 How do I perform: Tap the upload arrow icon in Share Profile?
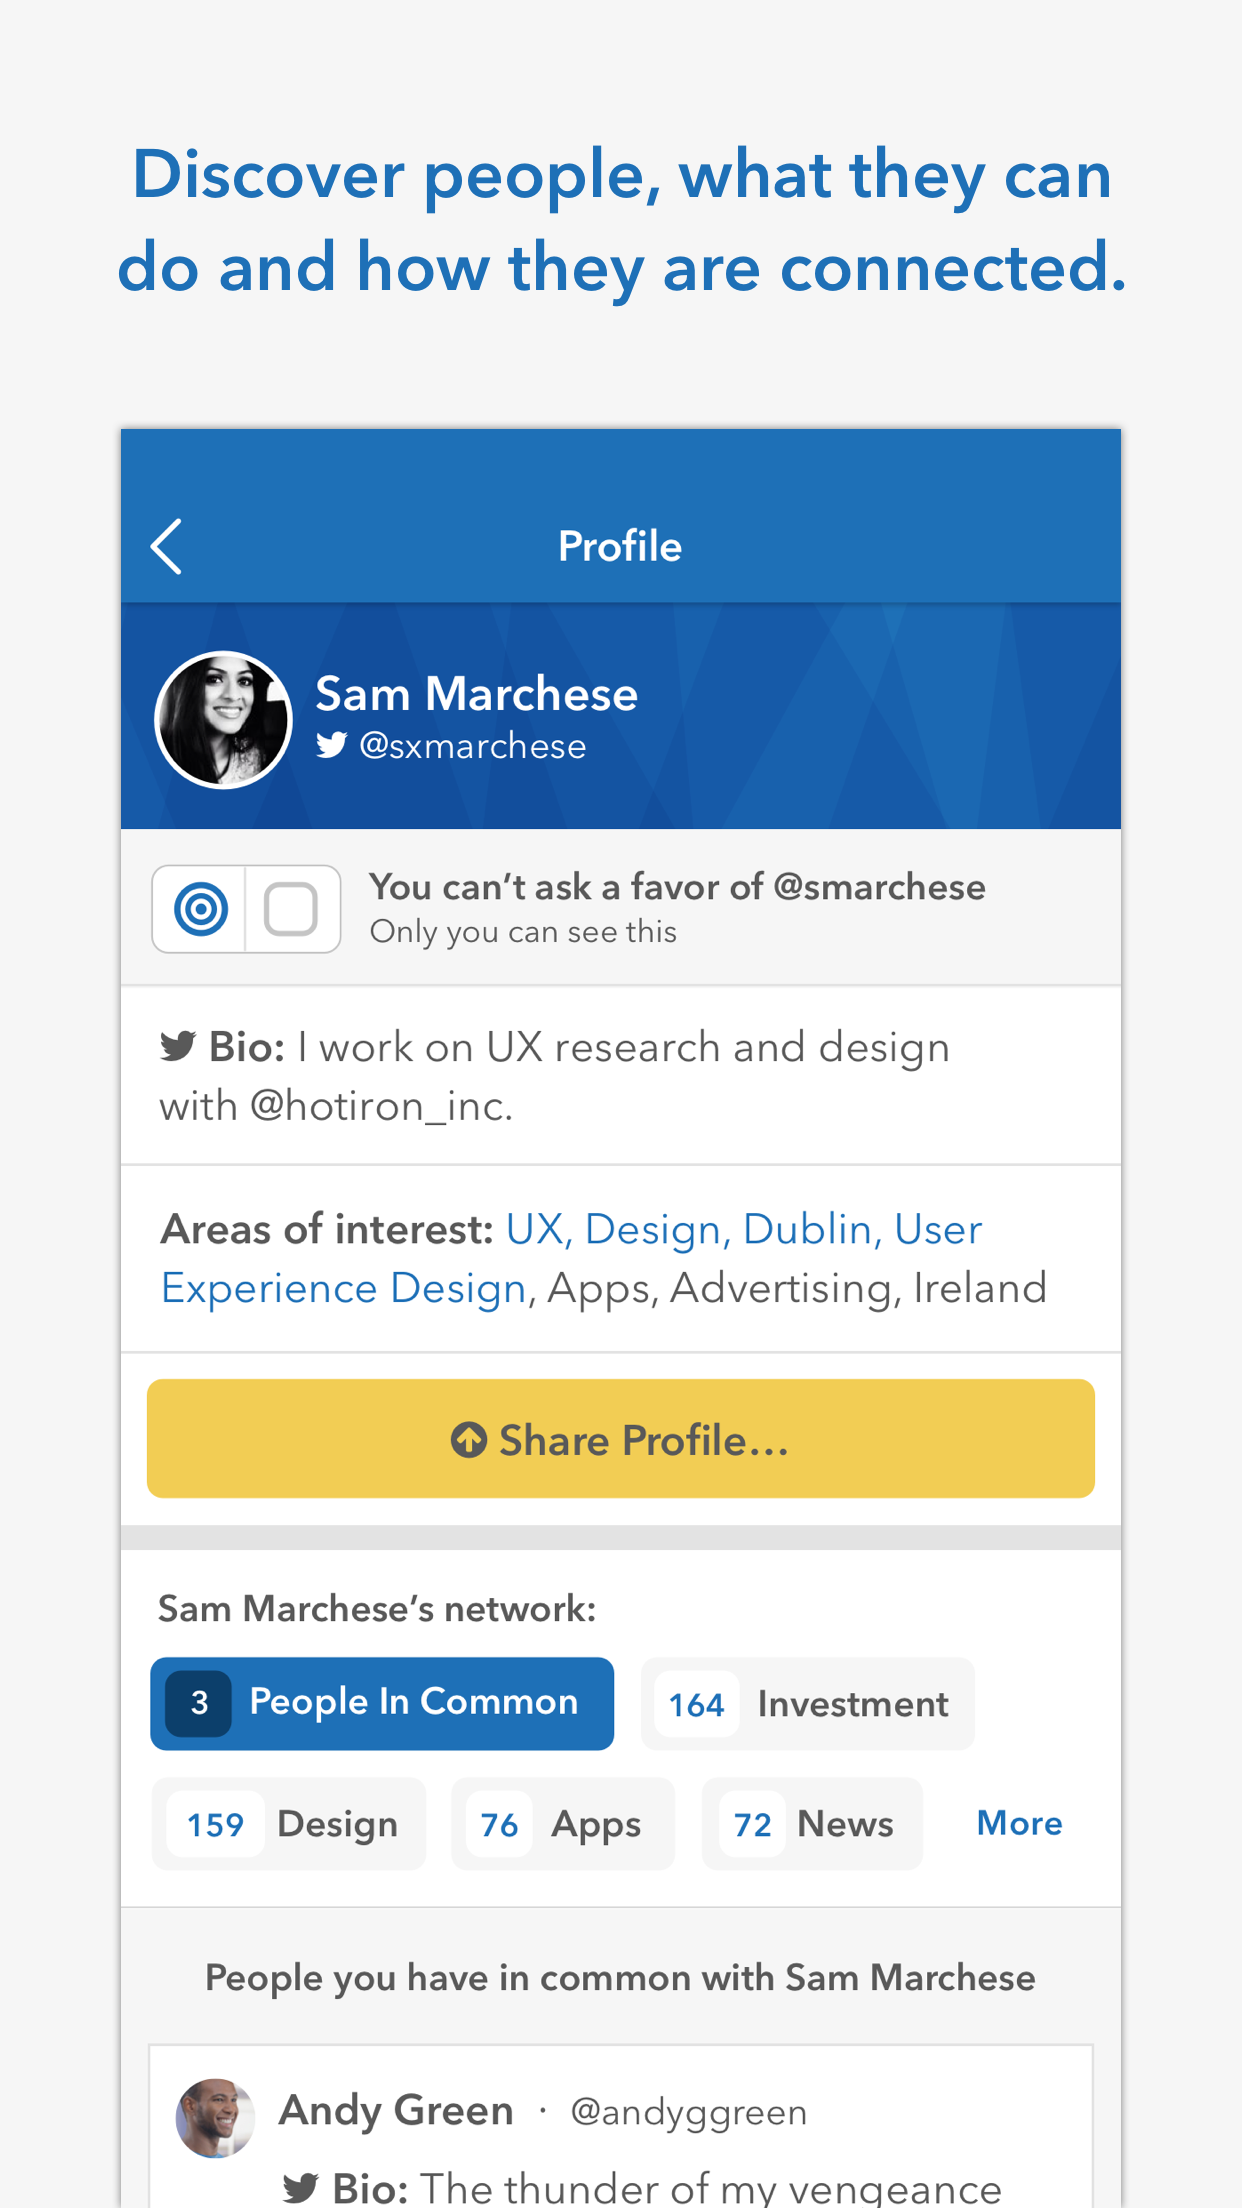[469, 1440]
